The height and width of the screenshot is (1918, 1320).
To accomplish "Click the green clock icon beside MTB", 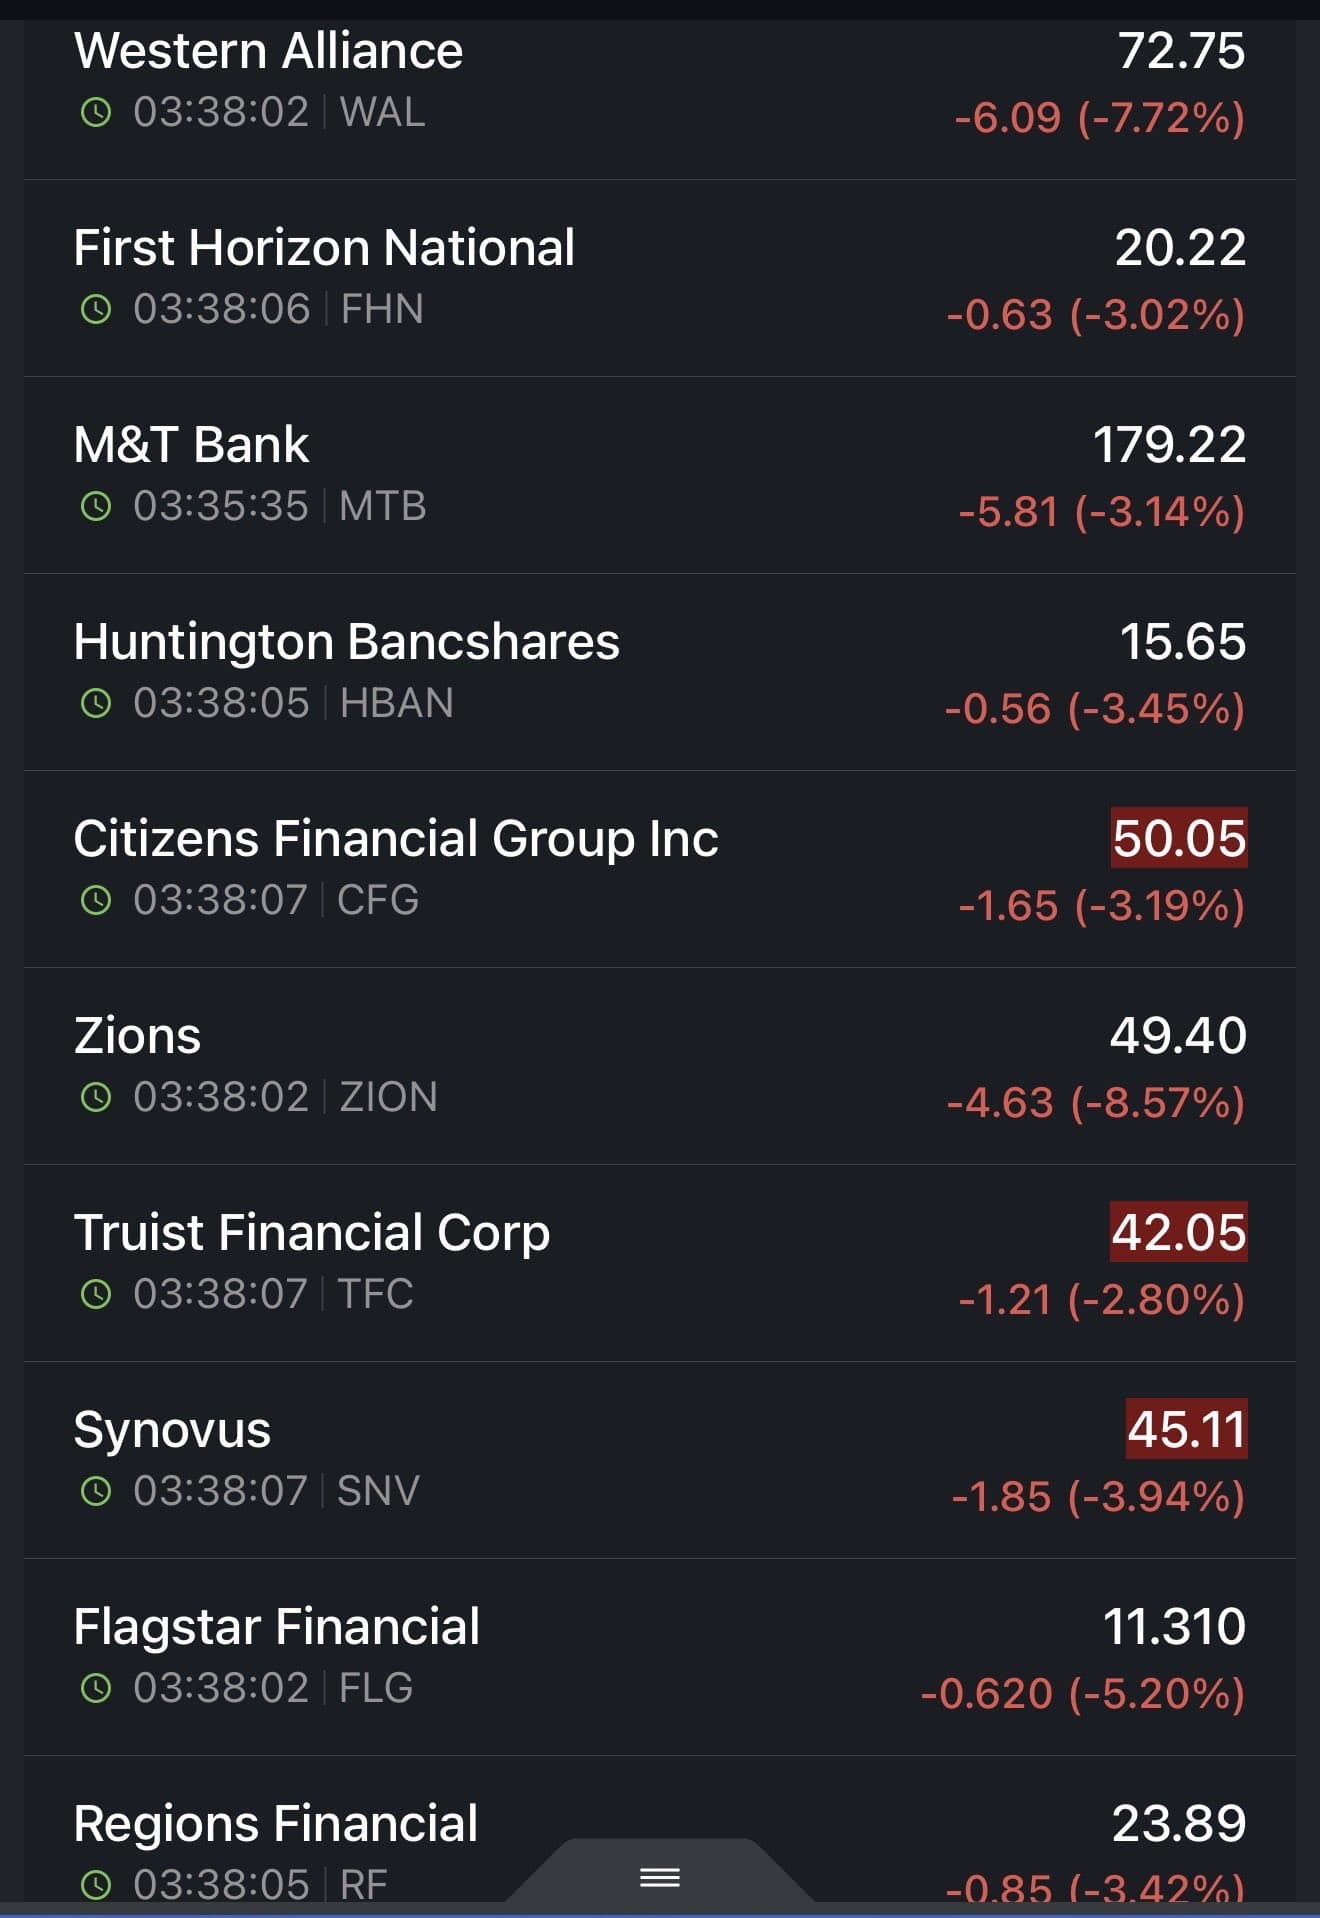I will coord(96,506).
